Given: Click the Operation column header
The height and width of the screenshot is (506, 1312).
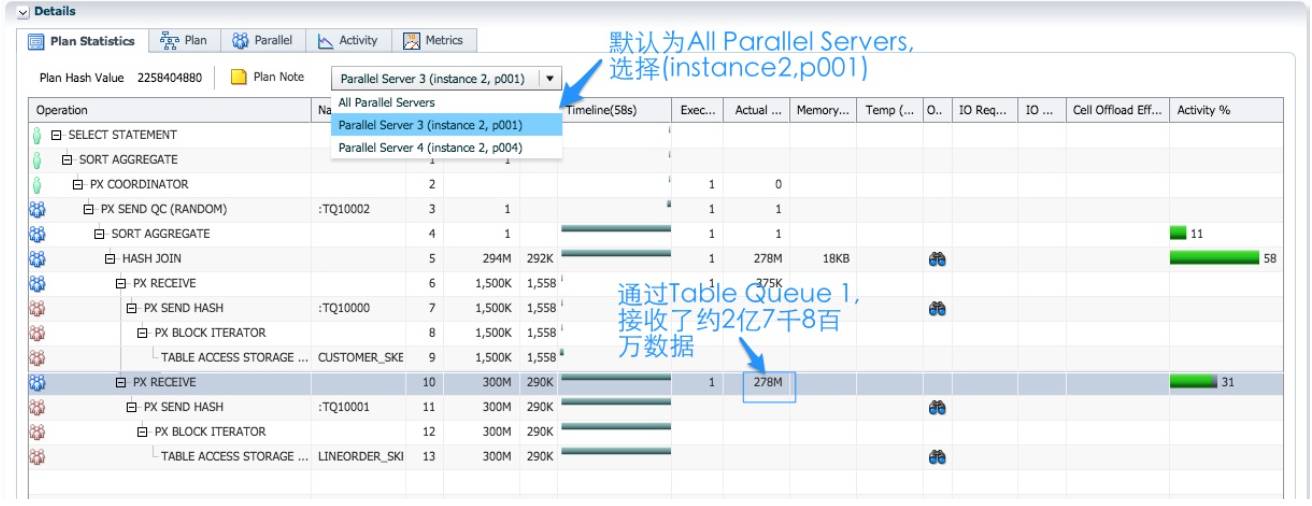Looking at the screenshot, I should pos(170,110).
